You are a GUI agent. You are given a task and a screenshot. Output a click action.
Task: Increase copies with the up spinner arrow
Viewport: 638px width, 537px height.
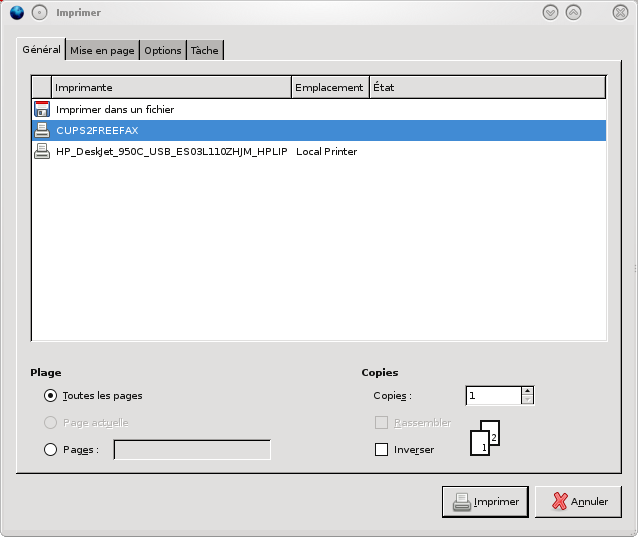click(527, 391)
